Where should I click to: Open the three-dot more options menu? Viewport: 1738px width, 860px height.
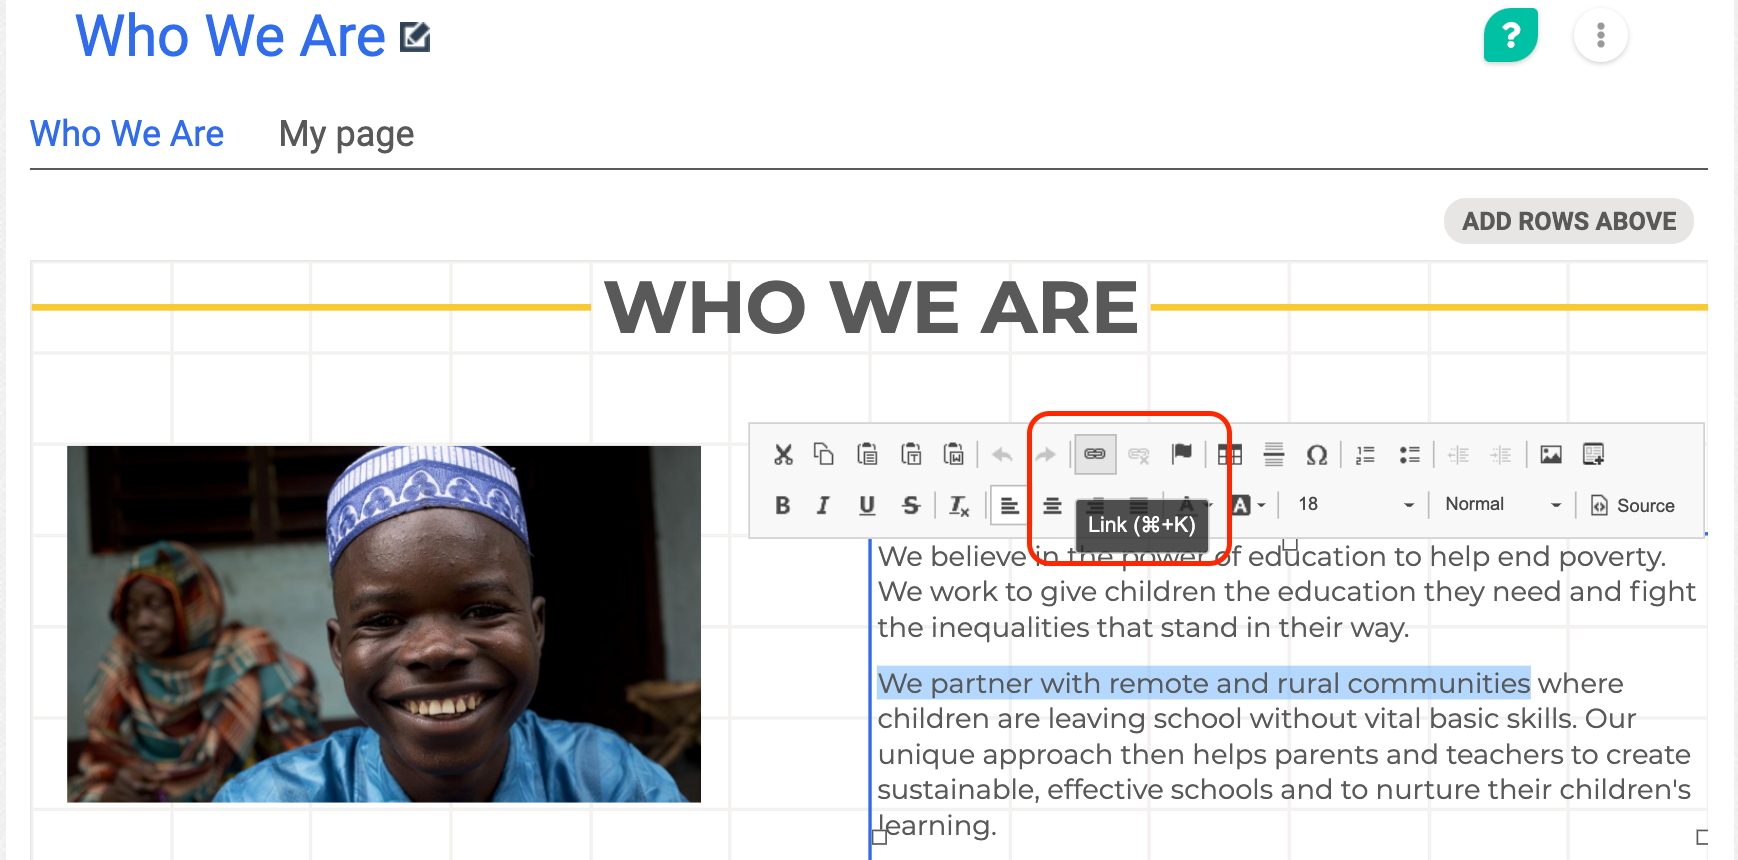point(1600,36)
